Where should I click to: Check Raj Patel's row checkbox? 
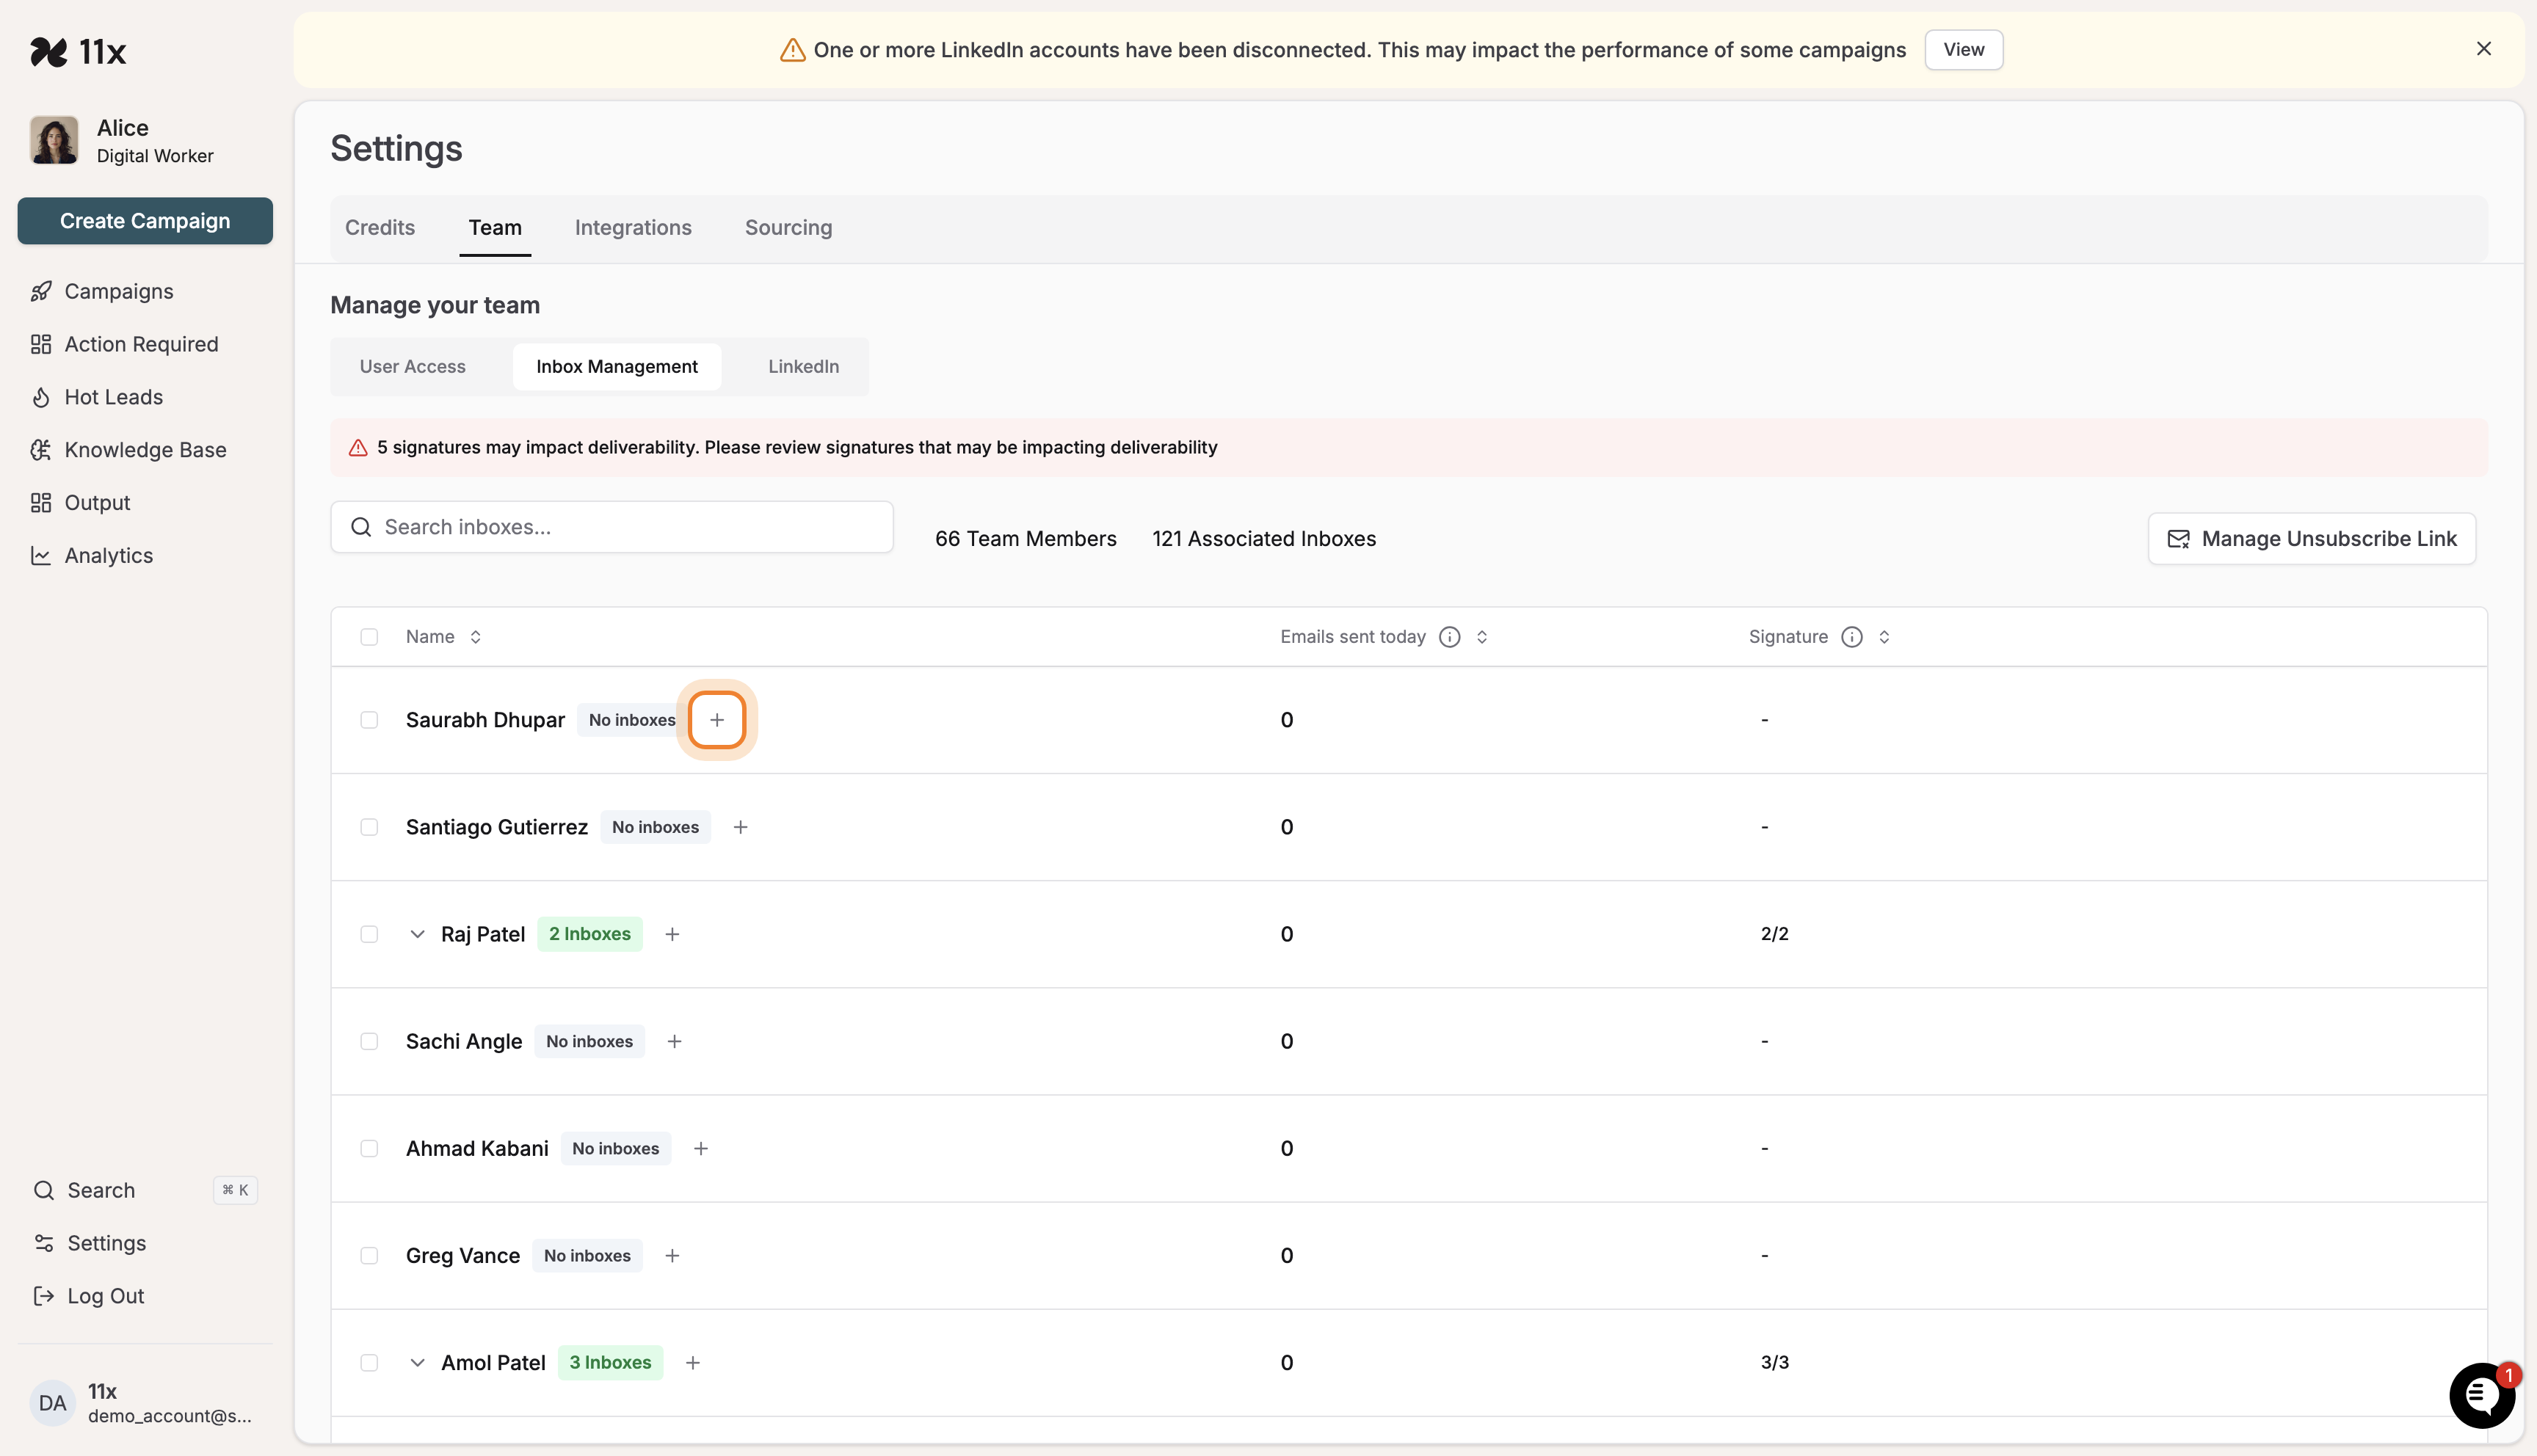point(369,934)
